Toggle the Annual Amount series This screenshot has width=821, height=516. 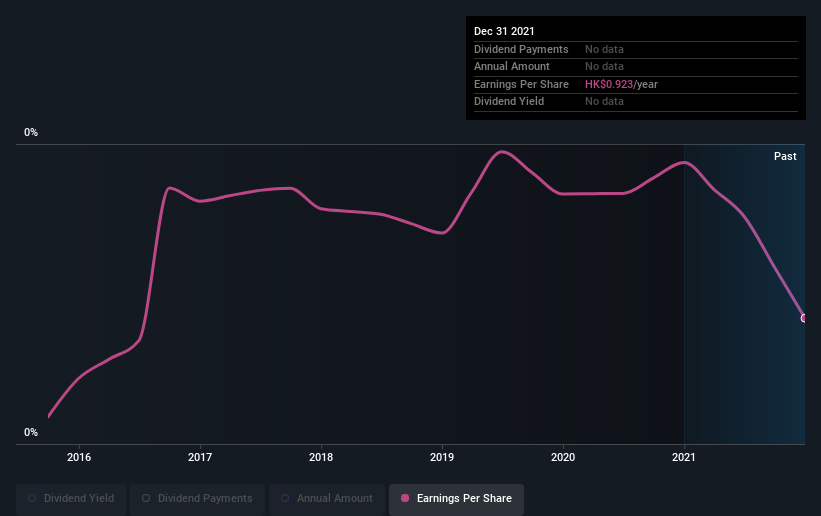[x=327, y=498]
